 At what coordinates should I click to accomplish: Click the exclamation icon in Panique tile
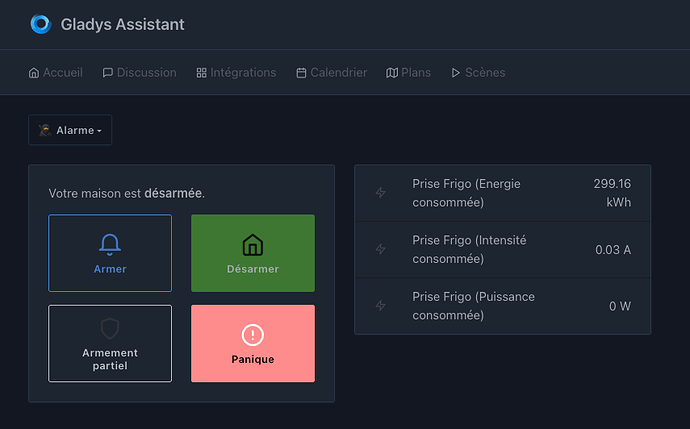pos(253,335)
